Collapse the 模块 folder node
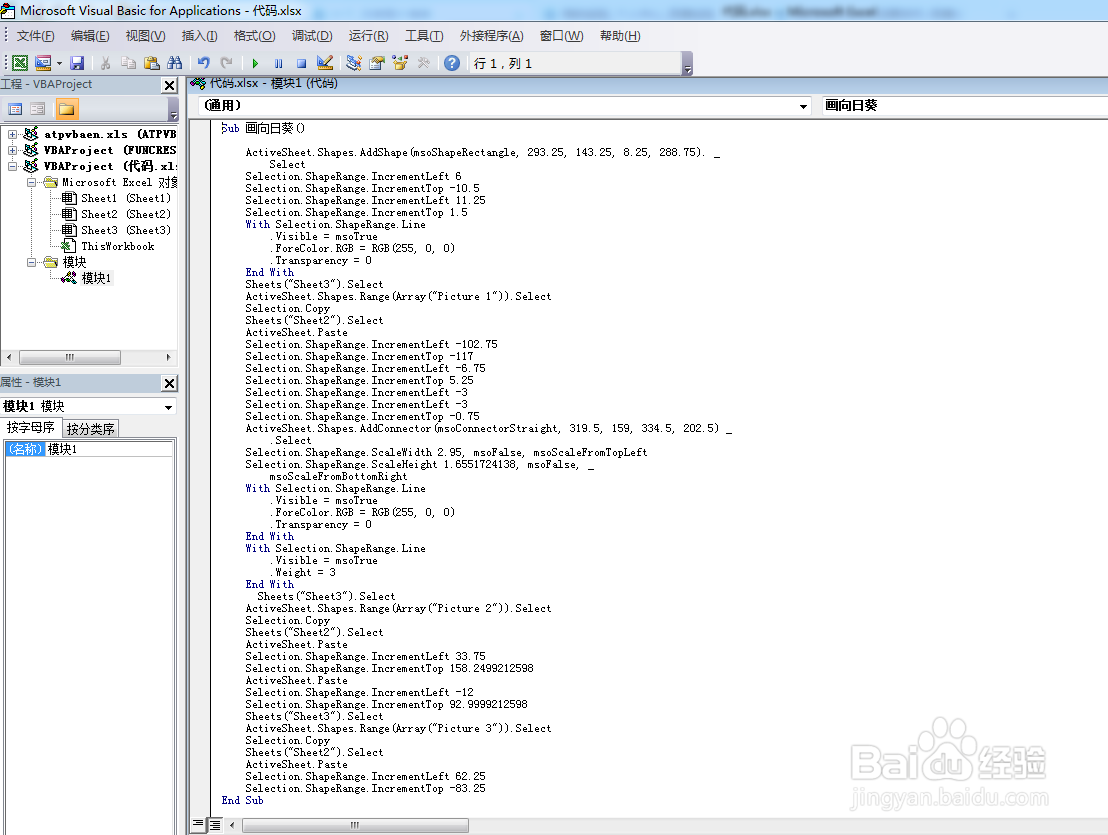The width and height of the screenshot is (1108, 835). tap(31, 262)
